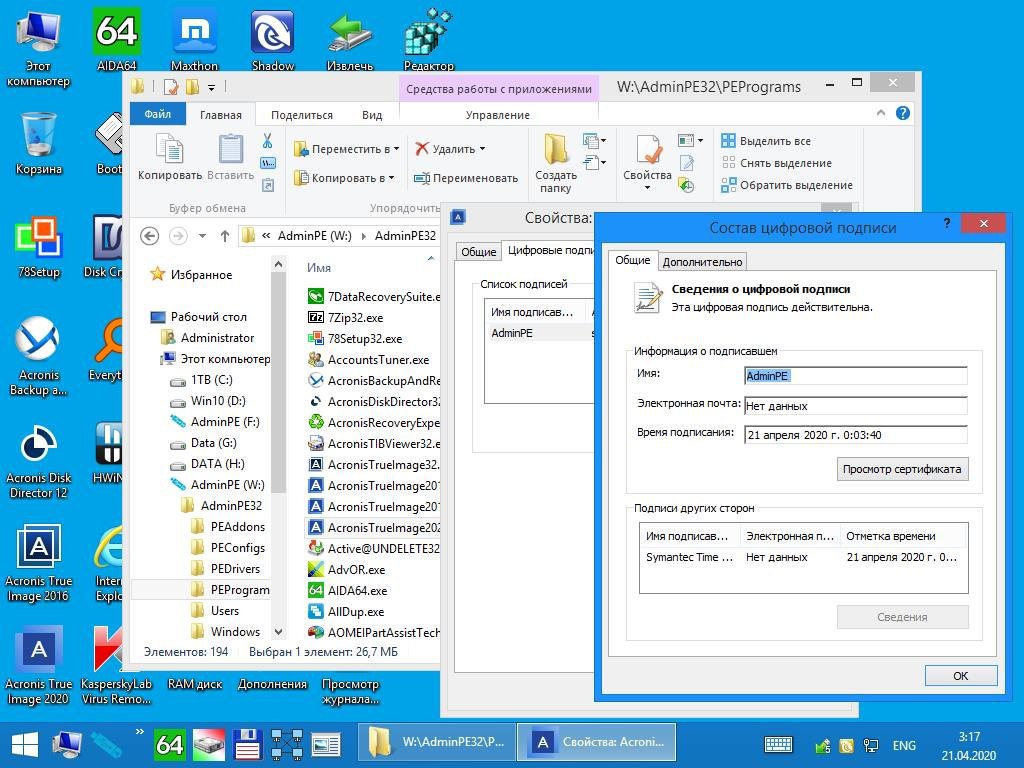Open KasperskyLab Virus Removal desktop icon
Image resolution: width=1024 pixels, height=768 pixels.
point(116,666)
